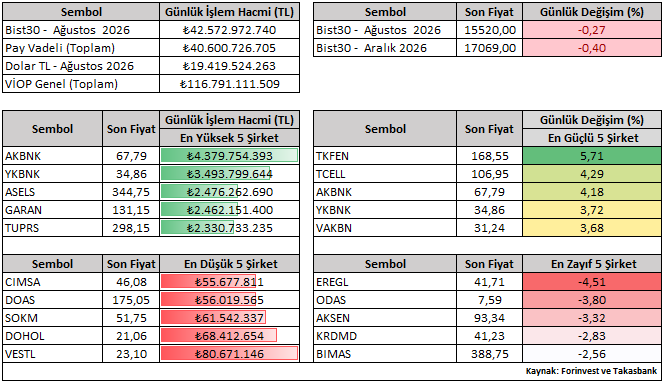Select the AKBNK volume cell ₺4.379.754.393
This screenshot has height=383, width=665.
(229, 156)
